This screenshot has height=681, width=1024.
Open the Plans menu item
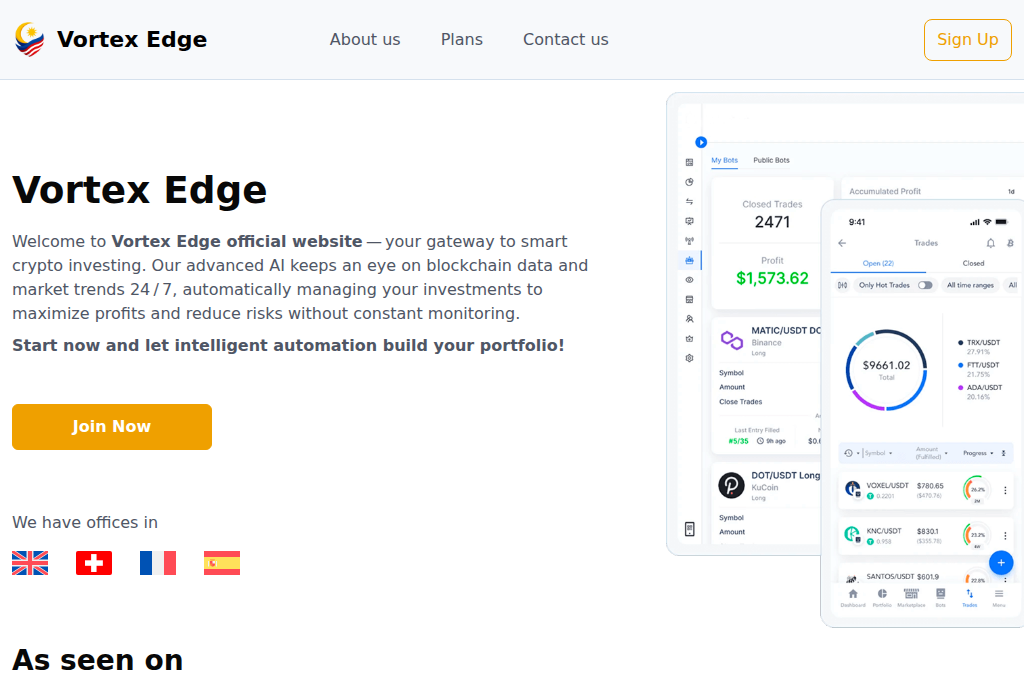[461, 39]
